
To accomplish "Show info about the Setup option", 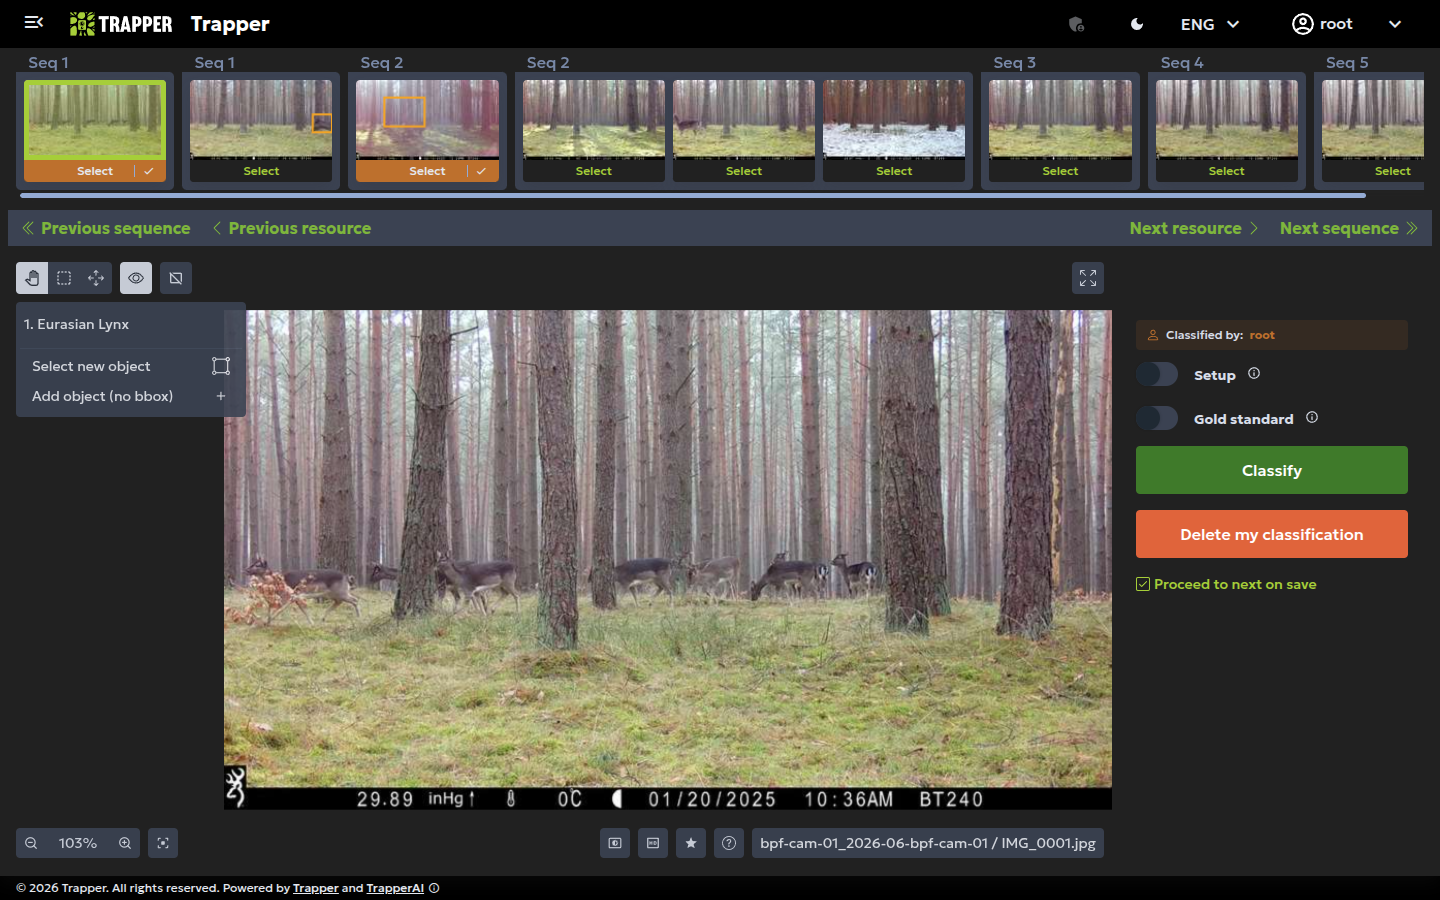I will [1254, 373].
